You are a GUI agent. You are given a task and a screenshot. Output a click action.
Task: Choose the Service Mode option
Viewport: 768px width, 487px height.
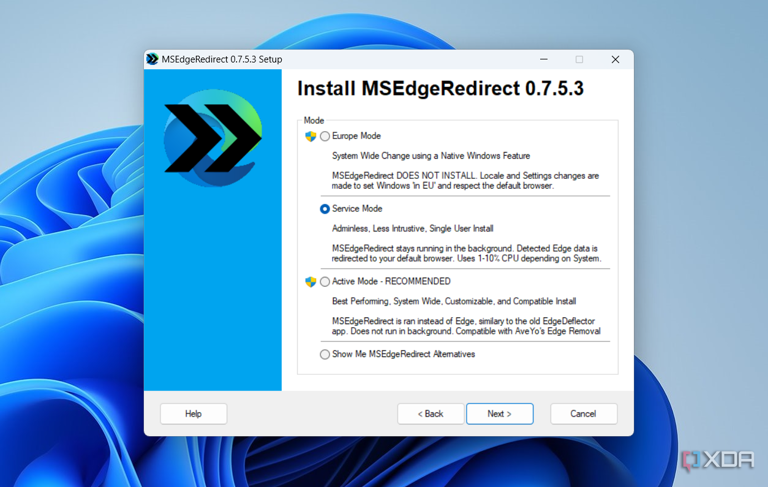325,209
